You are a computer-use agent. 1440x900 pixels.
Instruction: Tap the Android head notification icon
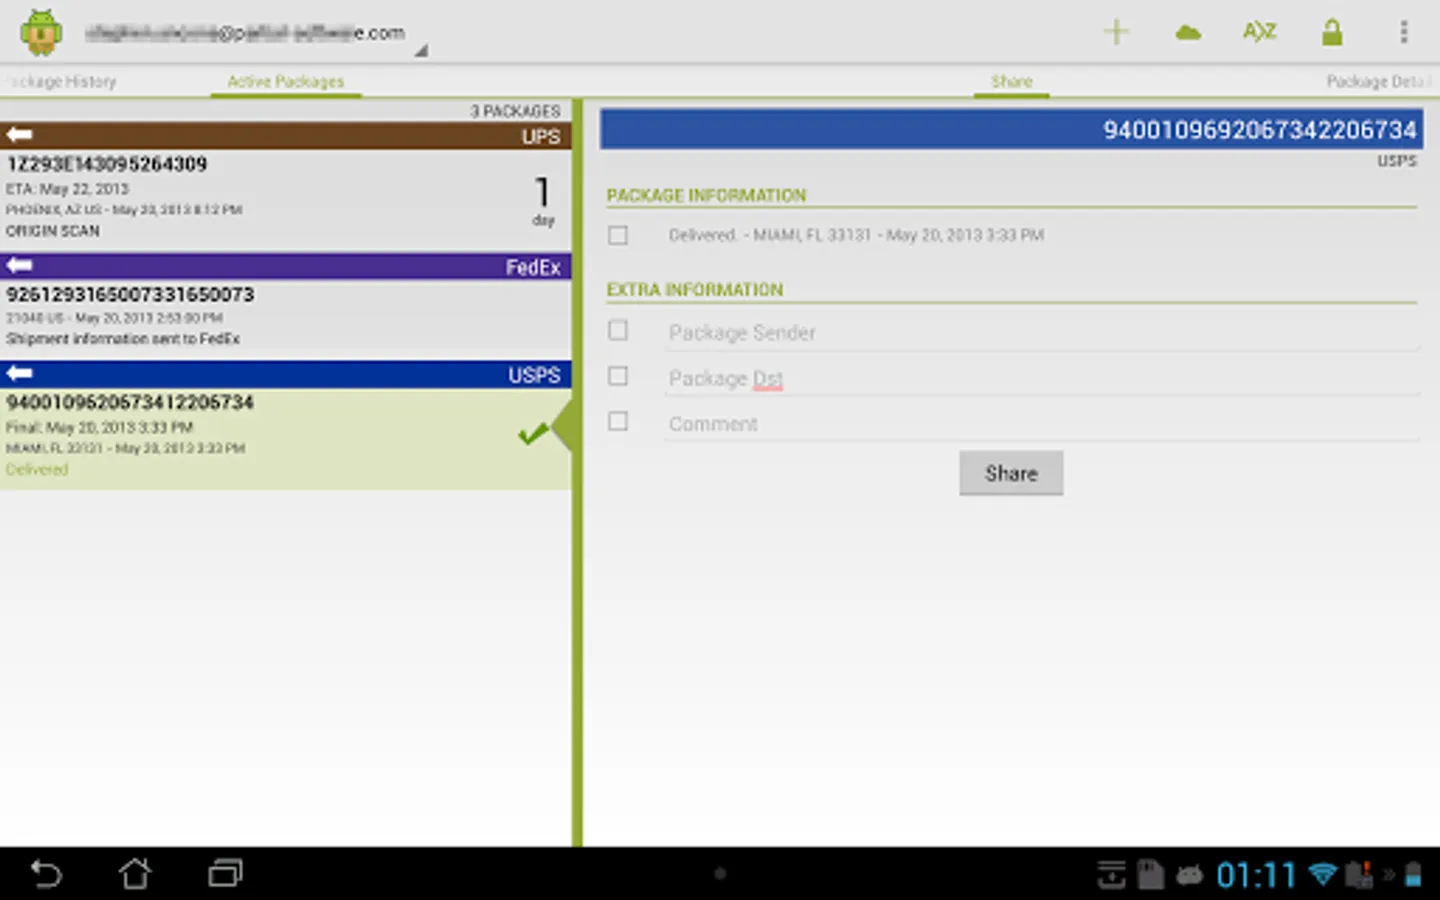(x=1189, y=876)
